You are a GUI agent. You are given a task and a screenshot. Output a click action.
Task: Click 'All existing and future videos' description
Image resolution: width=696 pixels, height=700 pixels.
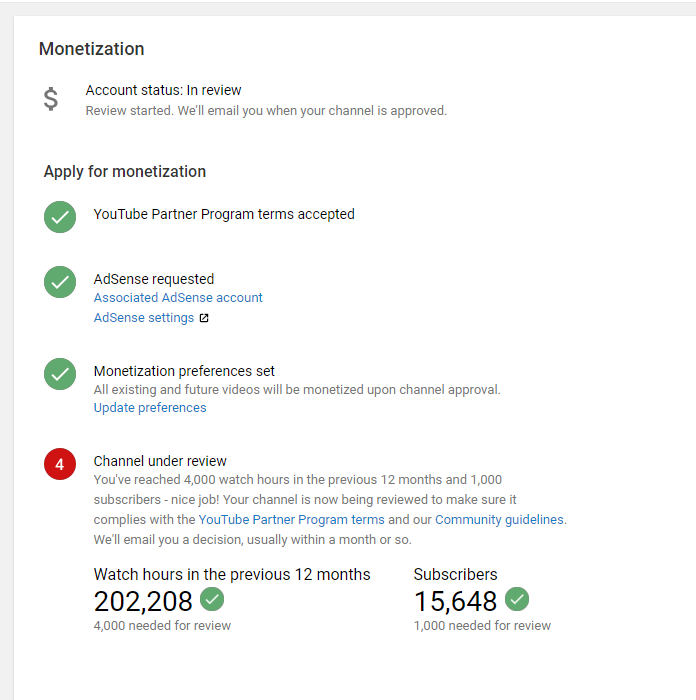(x=297, y=390)
